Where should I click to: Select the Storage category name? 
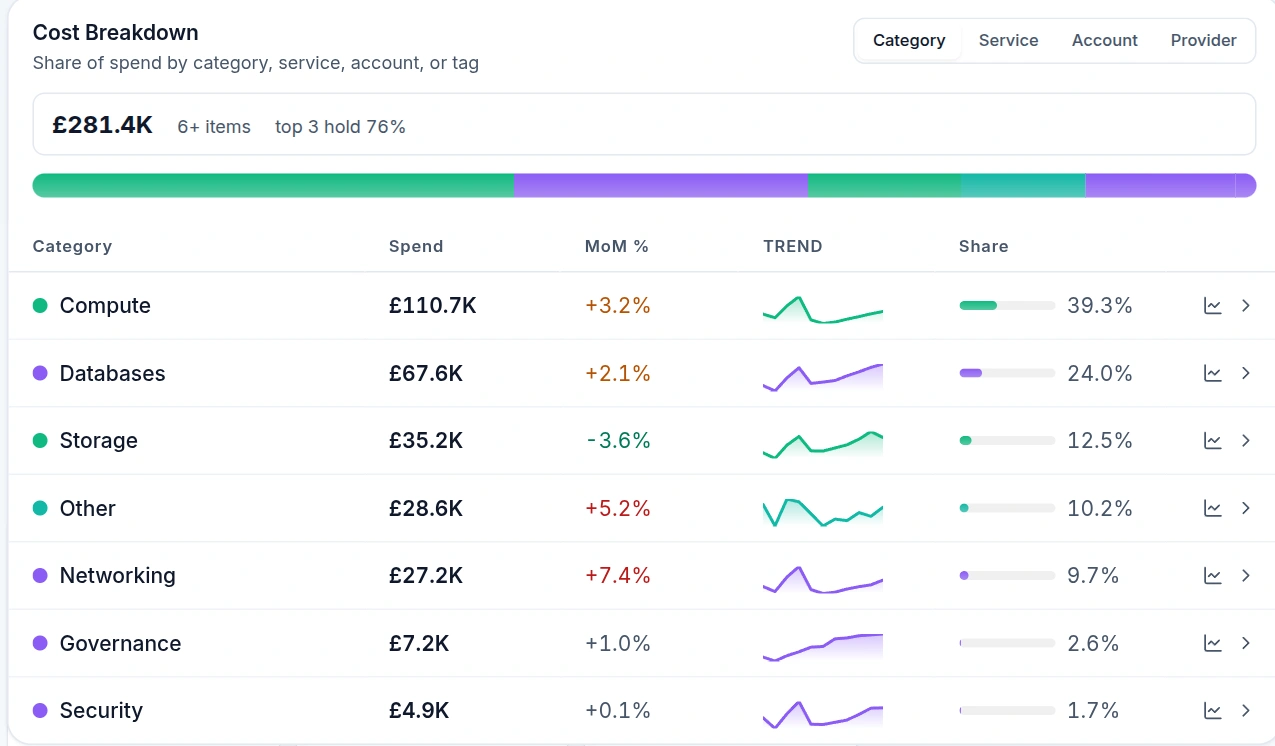[x=99, y=441]
